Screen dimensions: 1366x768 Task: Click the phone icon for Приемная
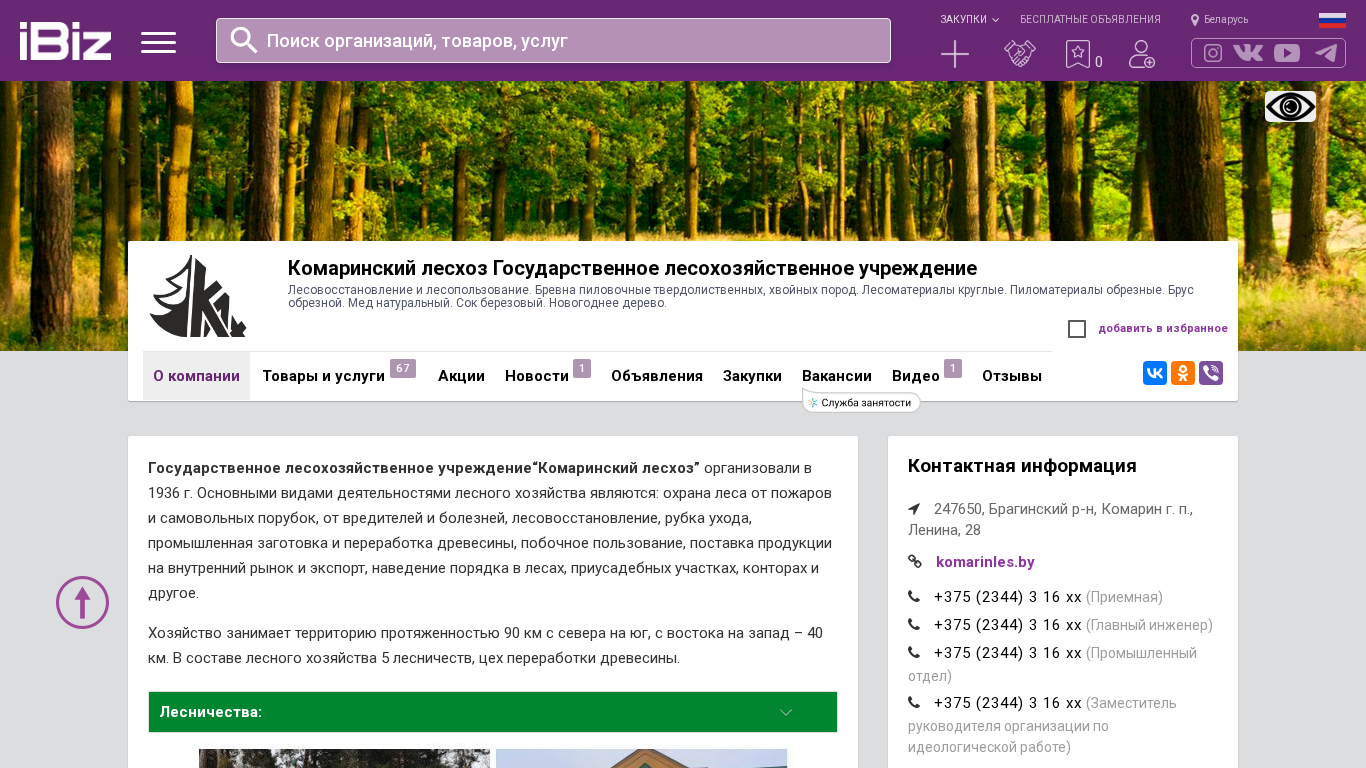(914, 597)
